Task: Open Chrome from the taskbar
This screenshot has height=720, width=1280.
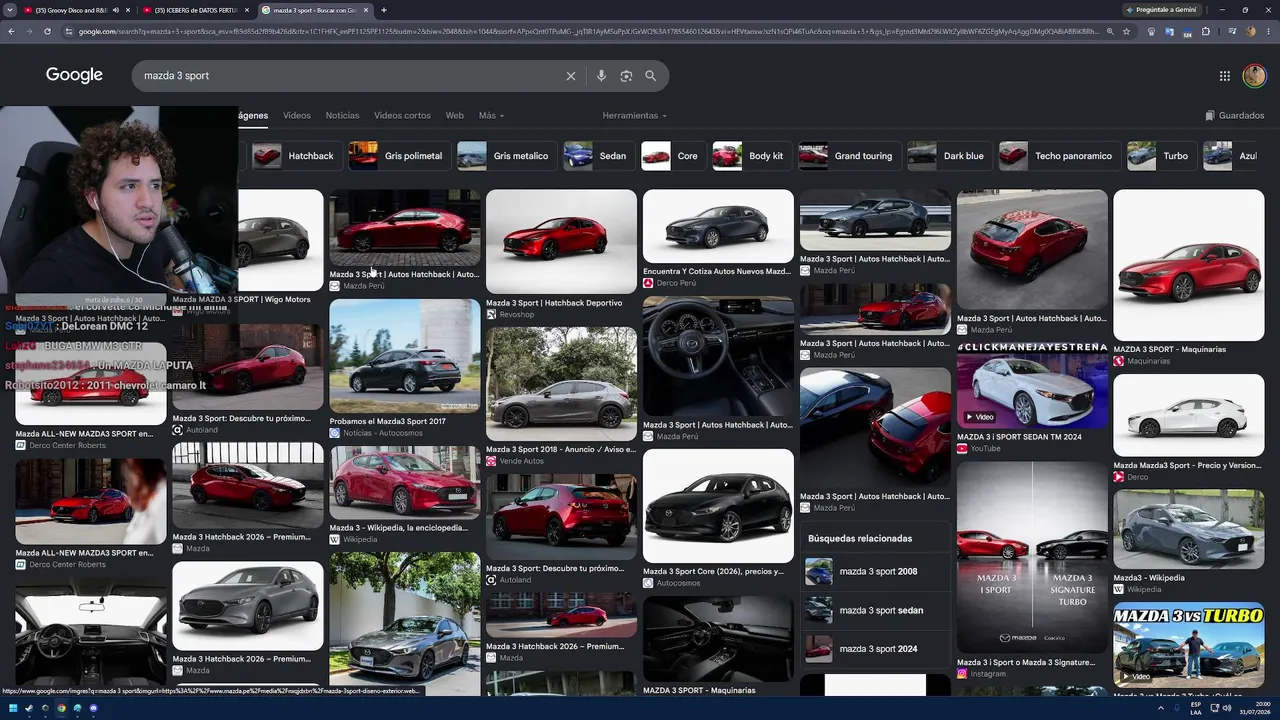Action: [61, 708]
